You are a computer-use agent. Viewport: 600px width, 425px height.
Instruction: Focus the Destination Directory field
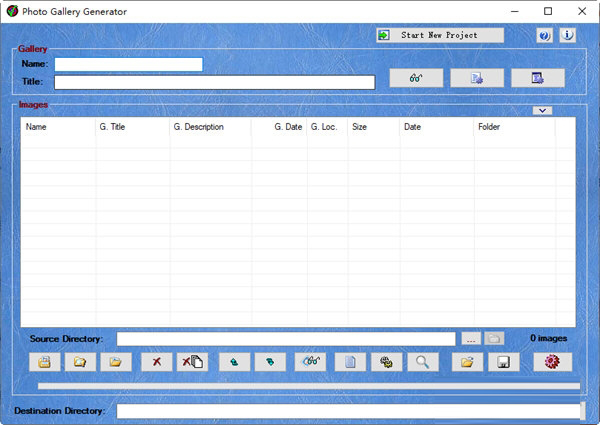point(349,411)
